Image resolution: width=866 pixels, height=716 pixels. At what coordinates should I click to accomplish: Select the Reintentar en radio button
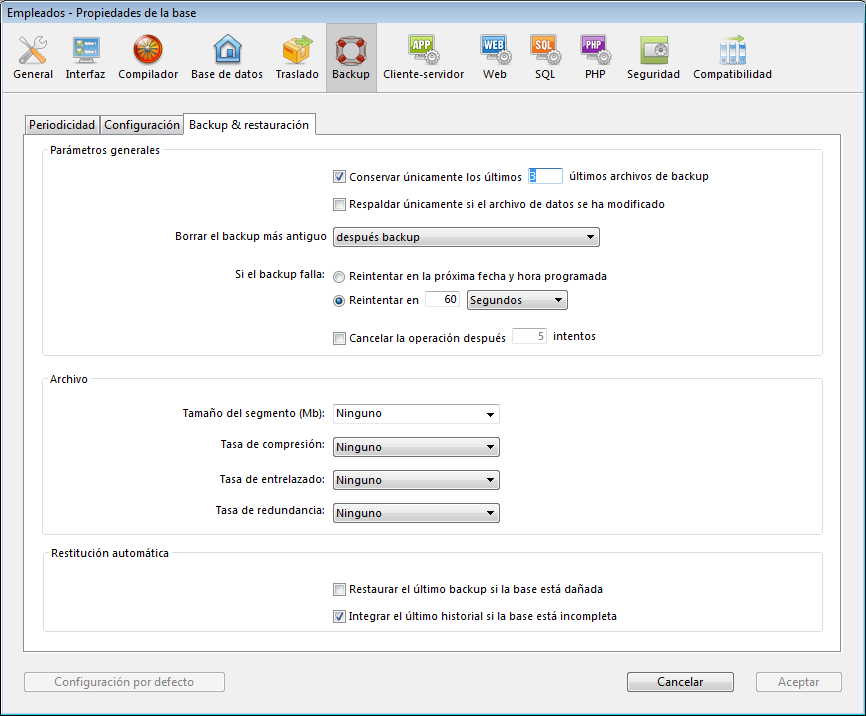click(339, 301)
